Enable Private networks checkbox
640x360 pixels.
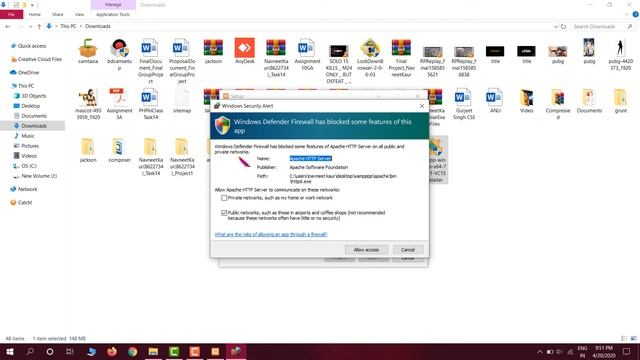(x=224, y=198)
